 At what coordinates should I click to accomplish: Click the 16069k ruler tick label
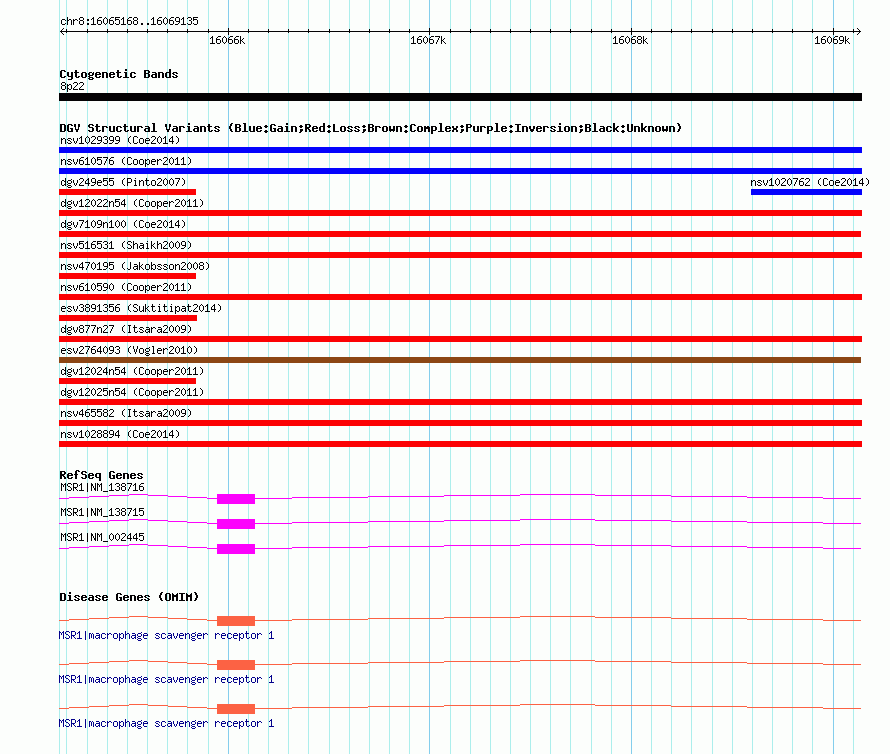click(x=832, y=40)
